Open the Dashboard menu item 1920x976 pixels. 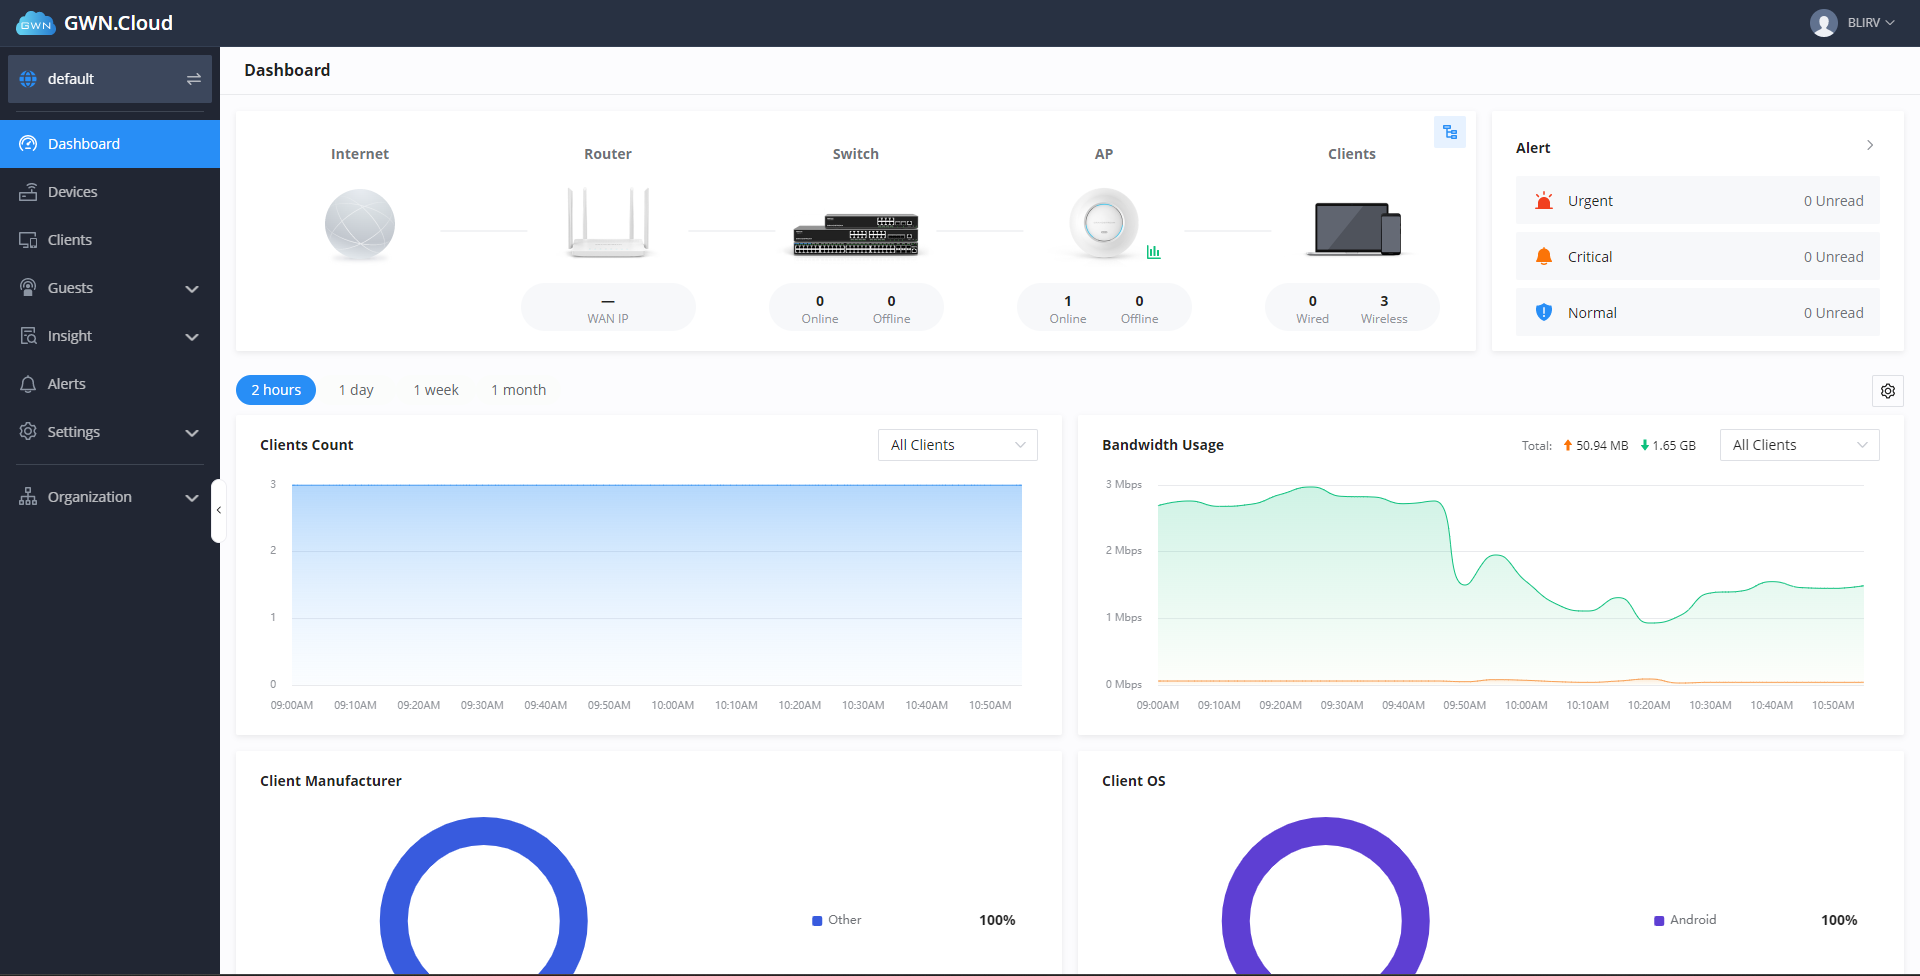pos(83,143)
